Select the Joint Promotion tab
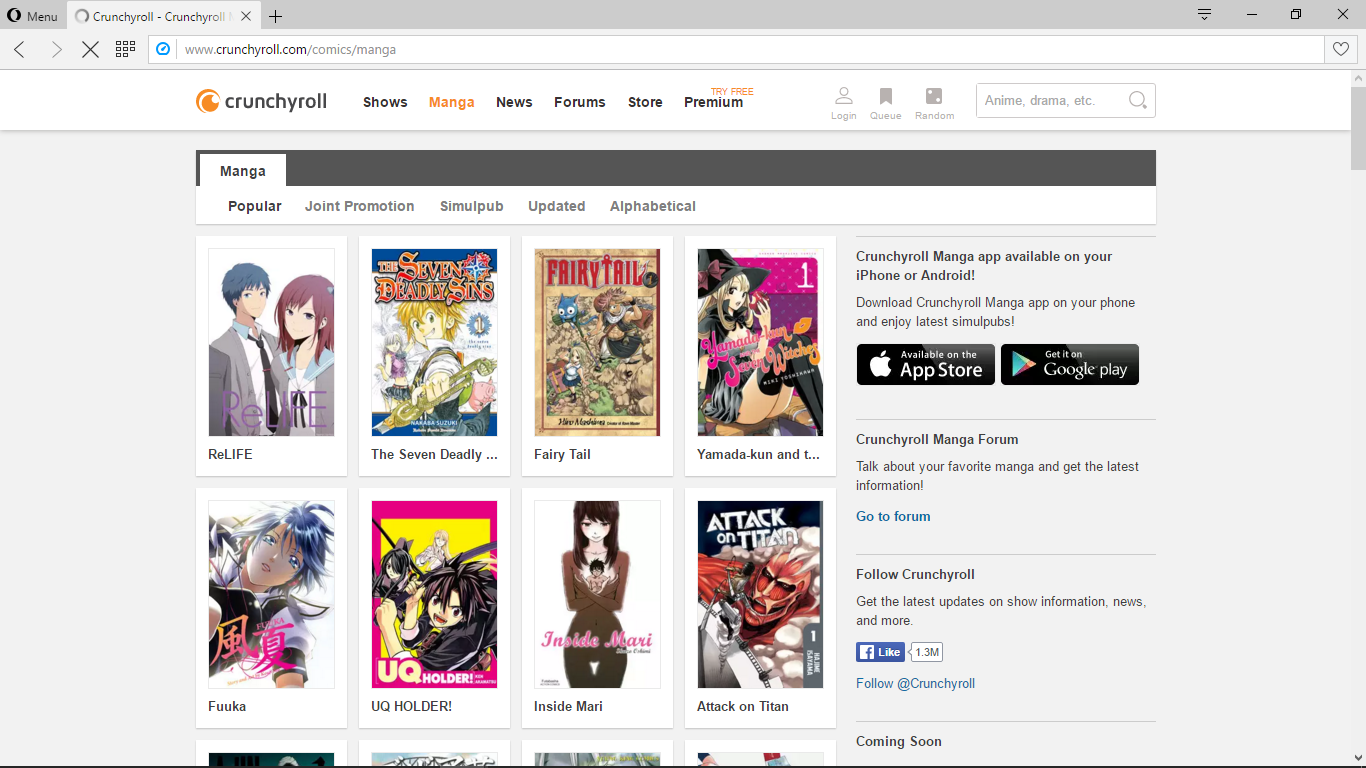Image resolution: width=1366 pixels, height=768 pixels. (x=359, y=206)
